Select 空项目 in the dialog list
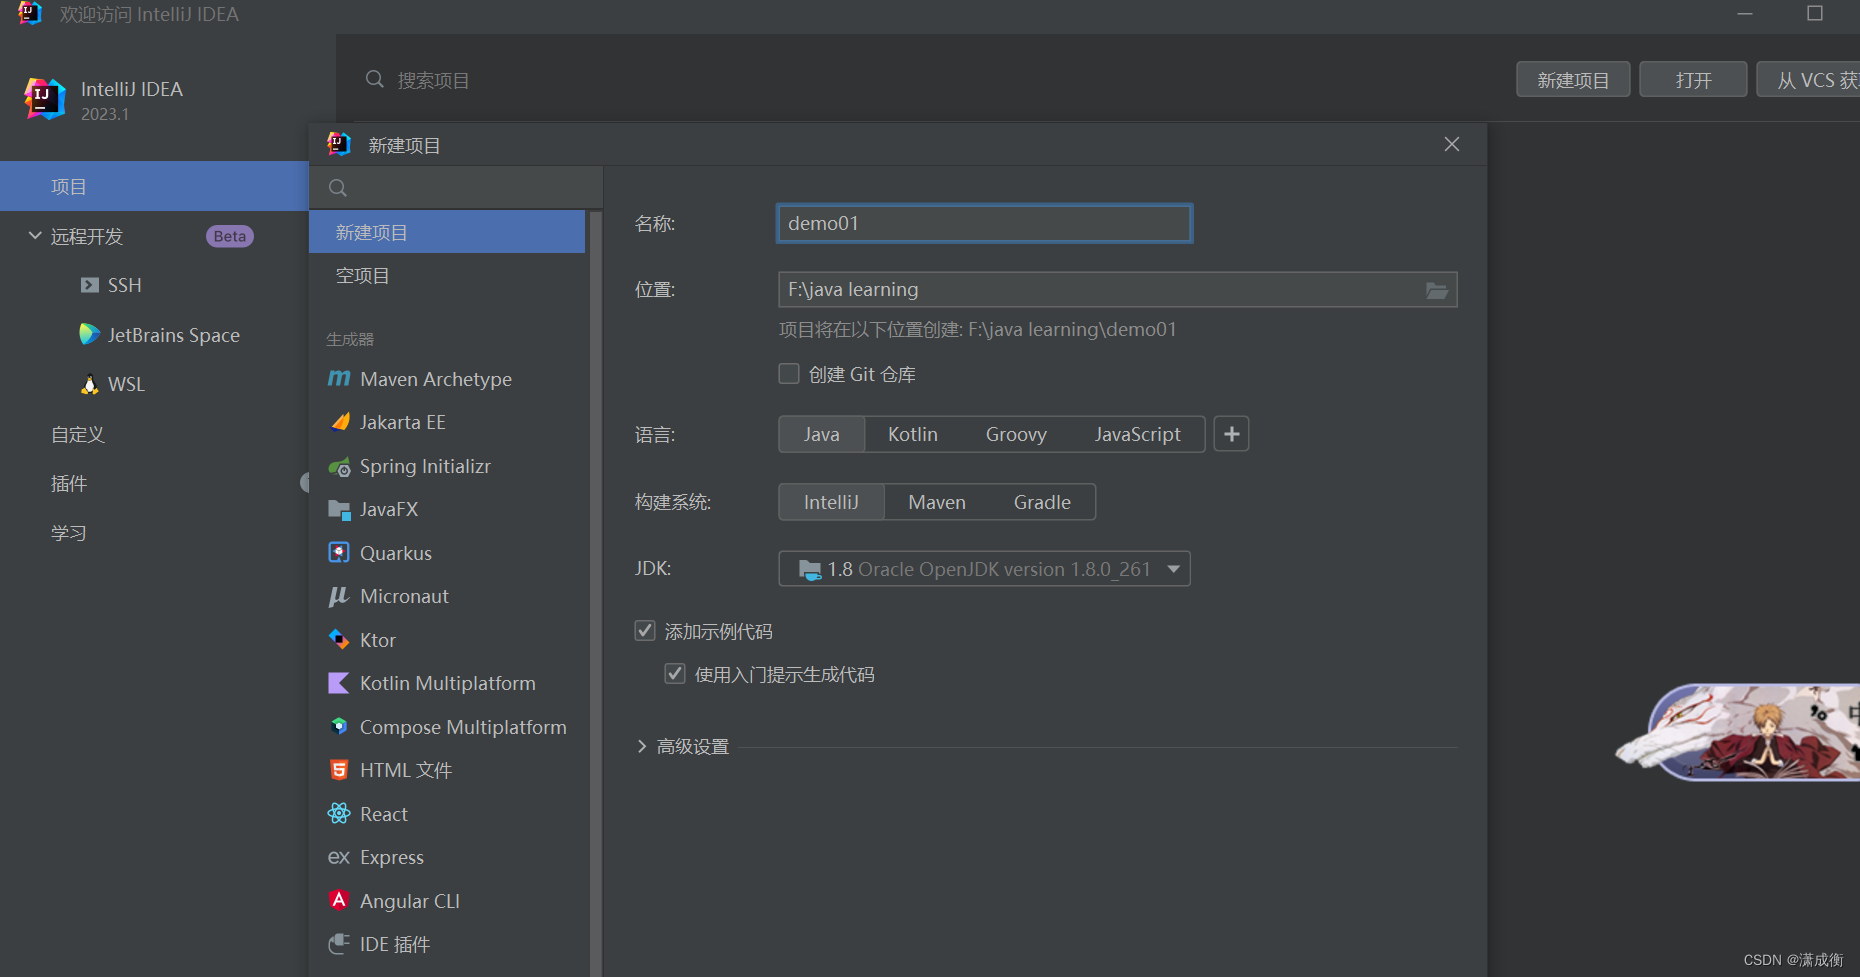1860x977 pixels. (447, 276)
